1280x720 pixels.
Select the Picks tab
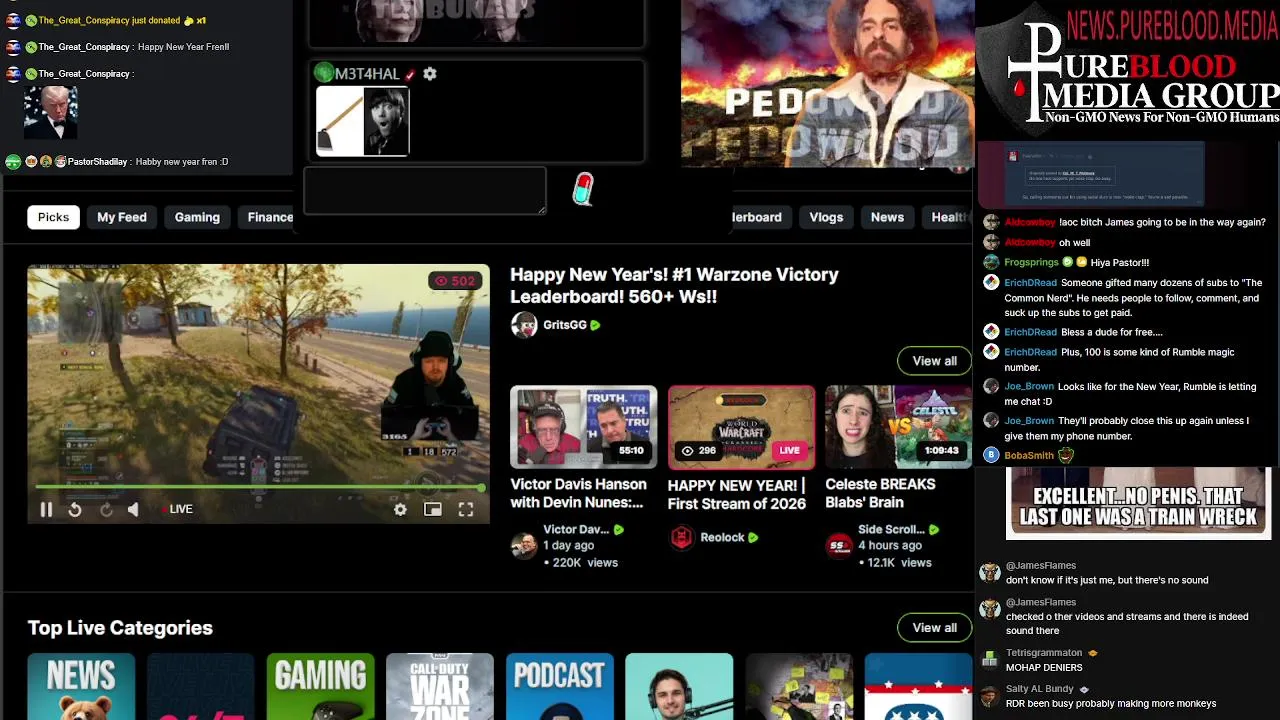pyautogui.click(x=54, y=217)
